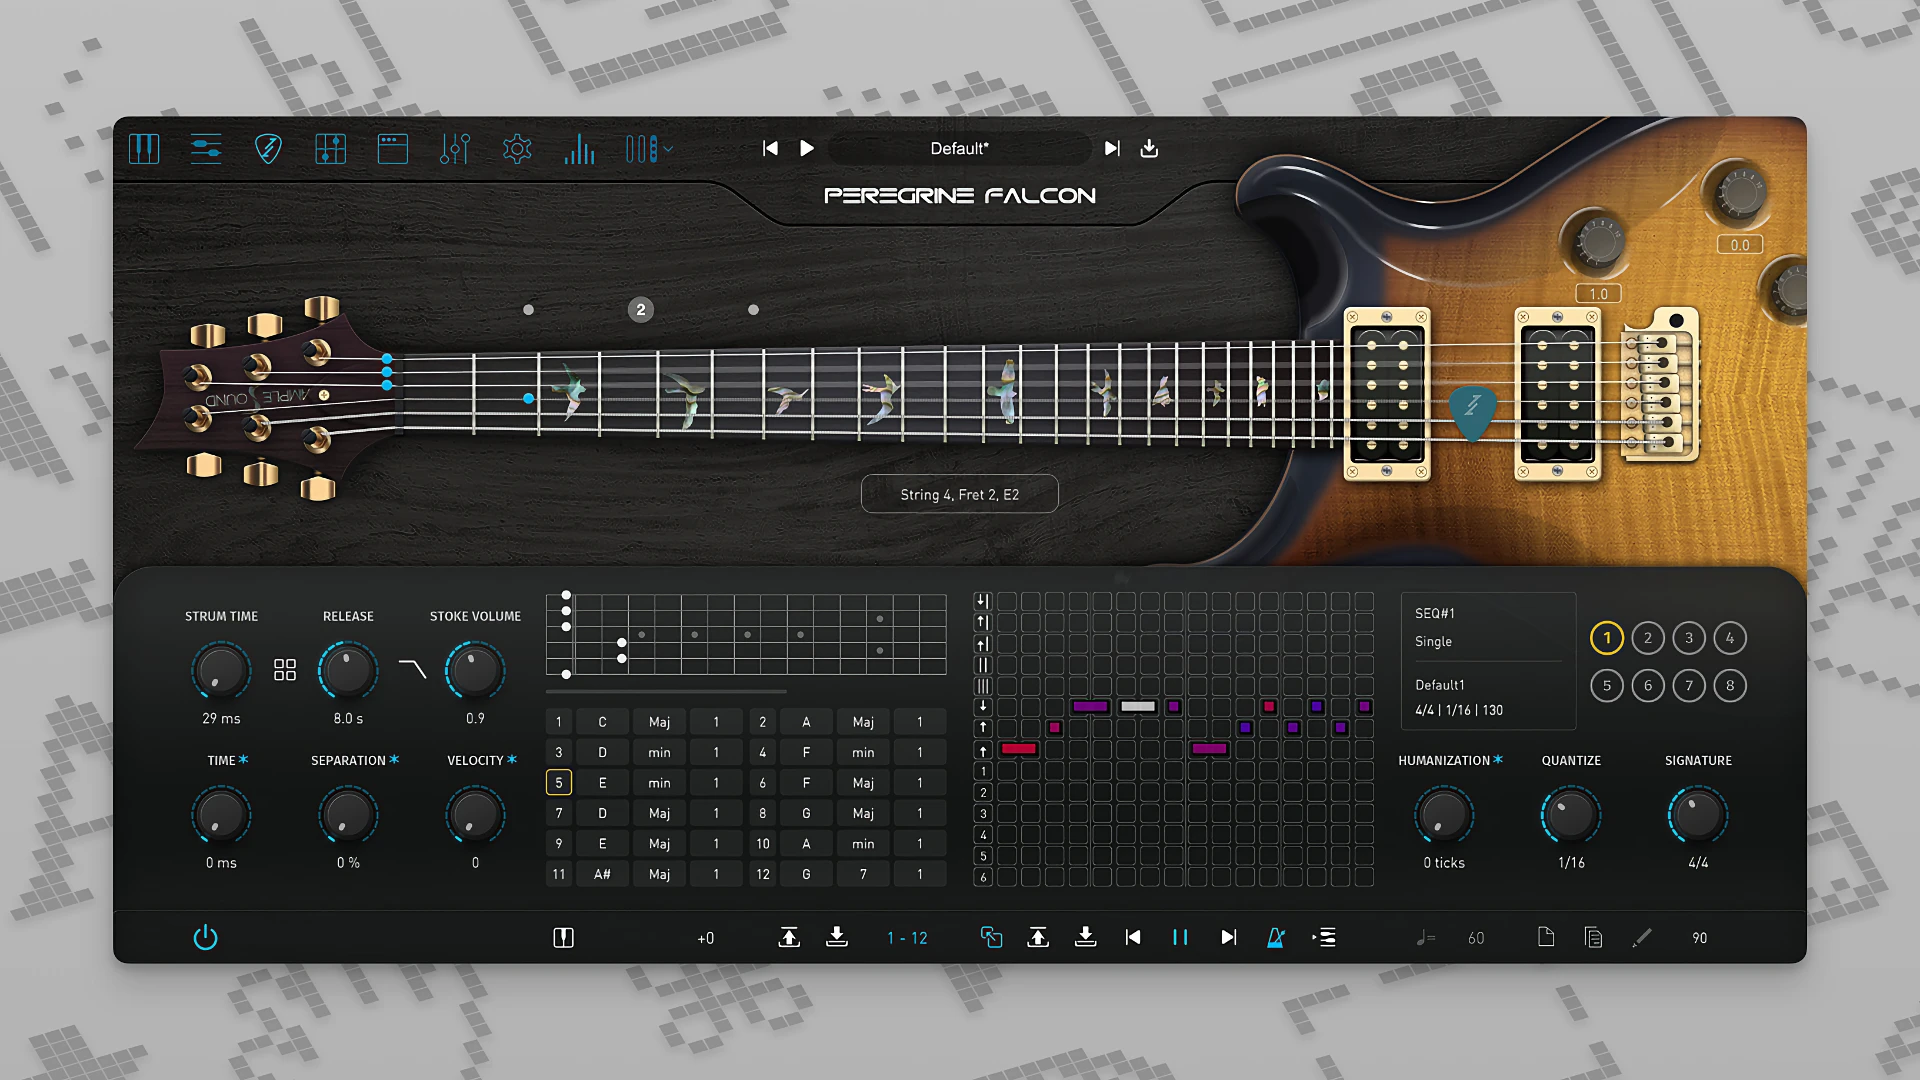Screen dimensions: 1920x1080
Task: Click the play button next to the preset name
Action: click(x=807, y=148)
